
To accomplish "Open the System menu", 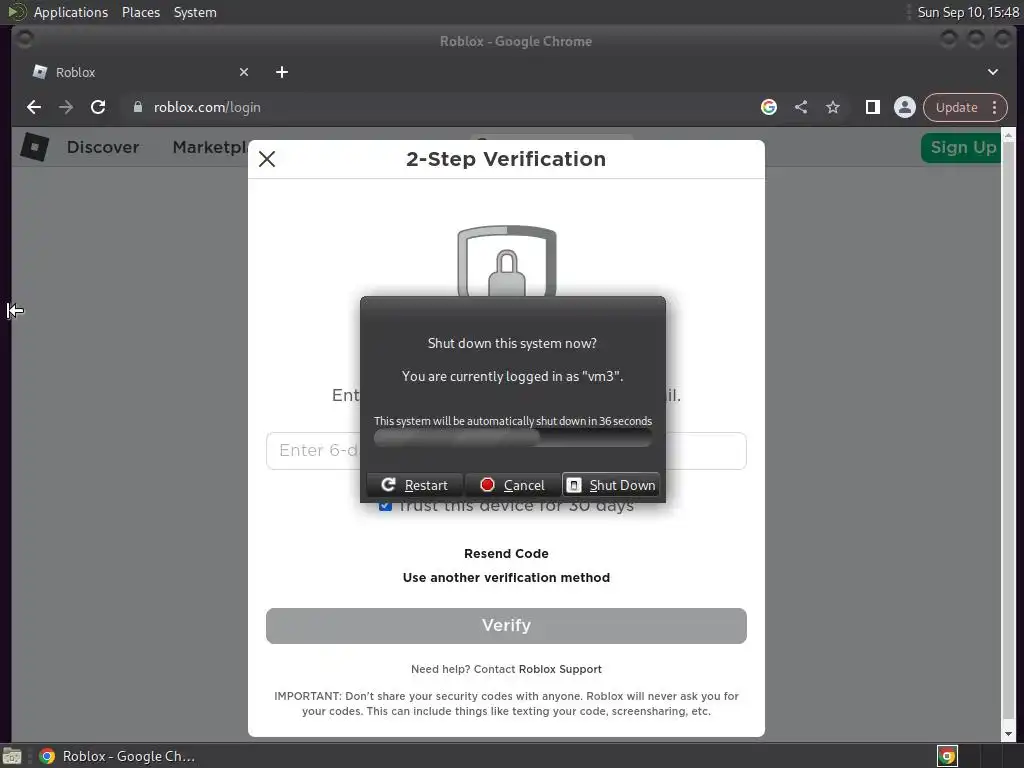I will [x=195, y=12].
